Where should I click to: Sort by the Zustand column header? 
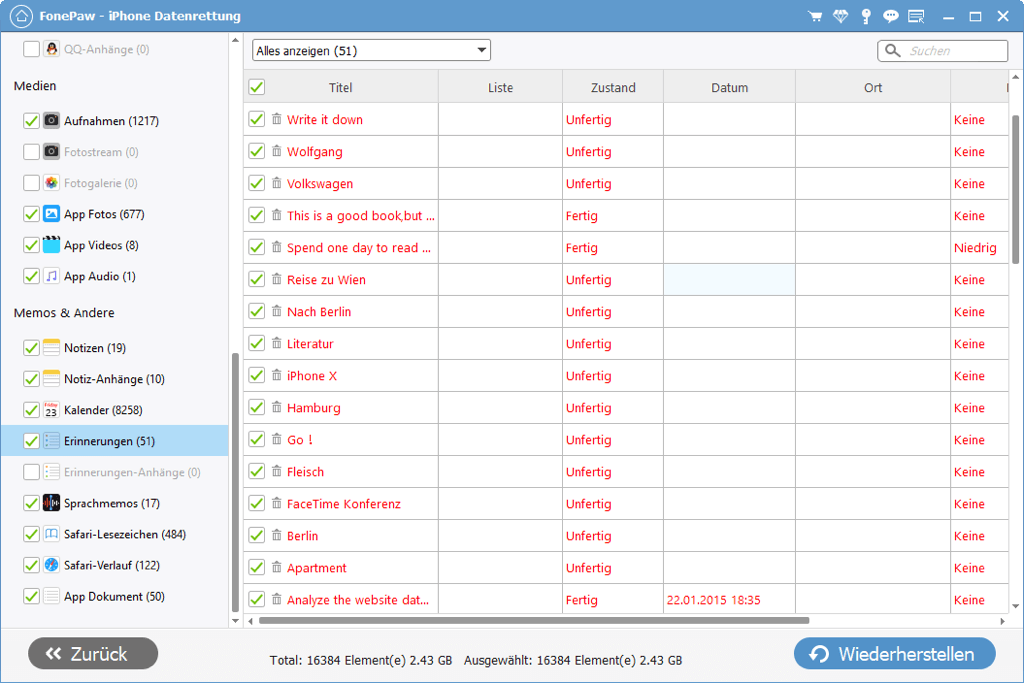pyautogui.click(x=613, y=87)
